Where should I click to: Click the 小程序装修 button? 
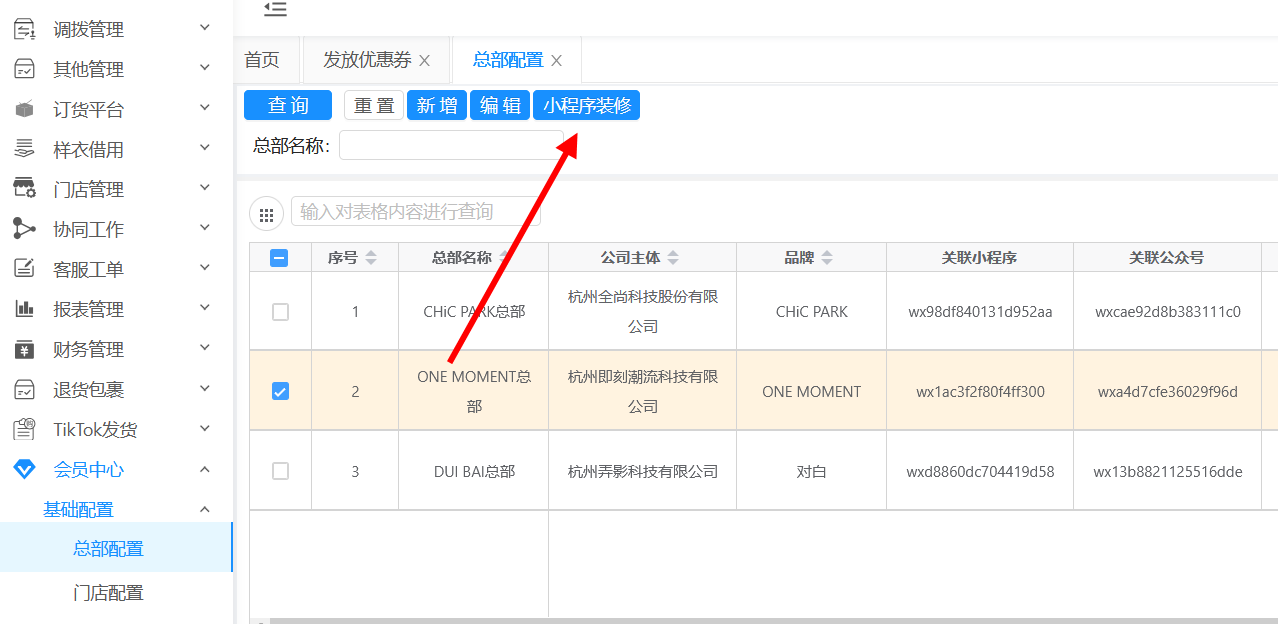coord(587,106)
